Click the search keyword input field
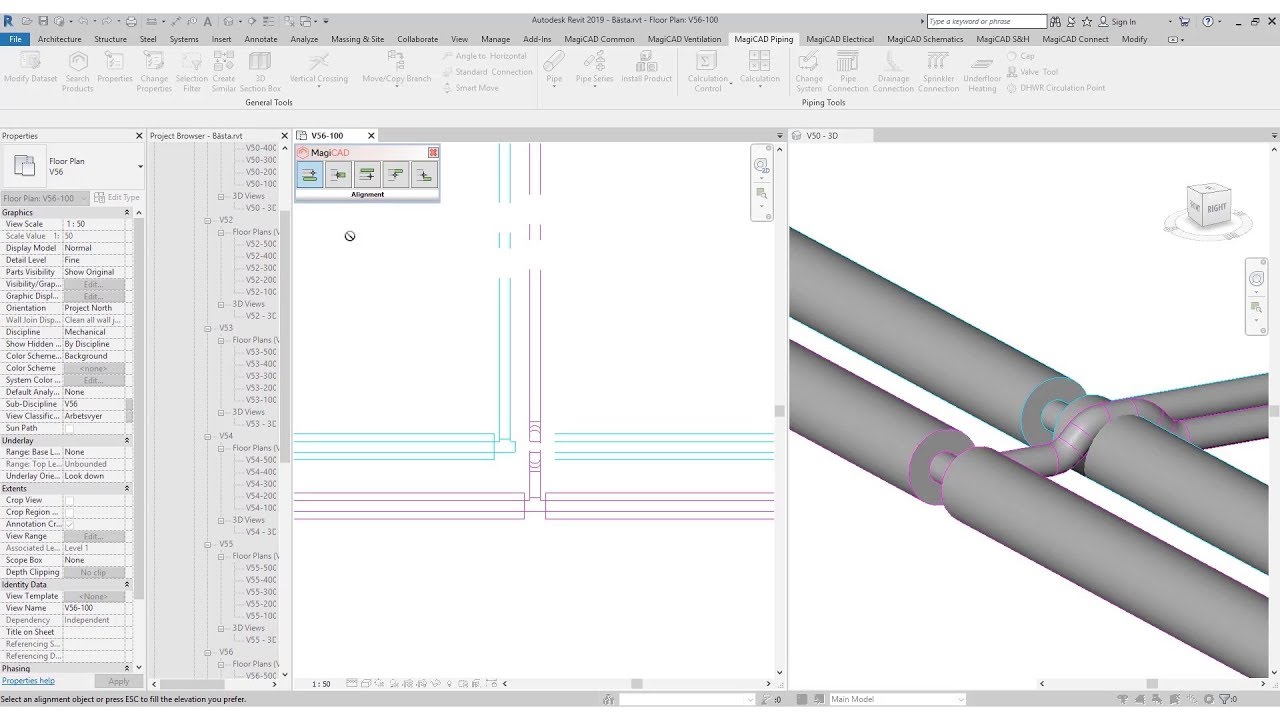 [x=986, y=21]
